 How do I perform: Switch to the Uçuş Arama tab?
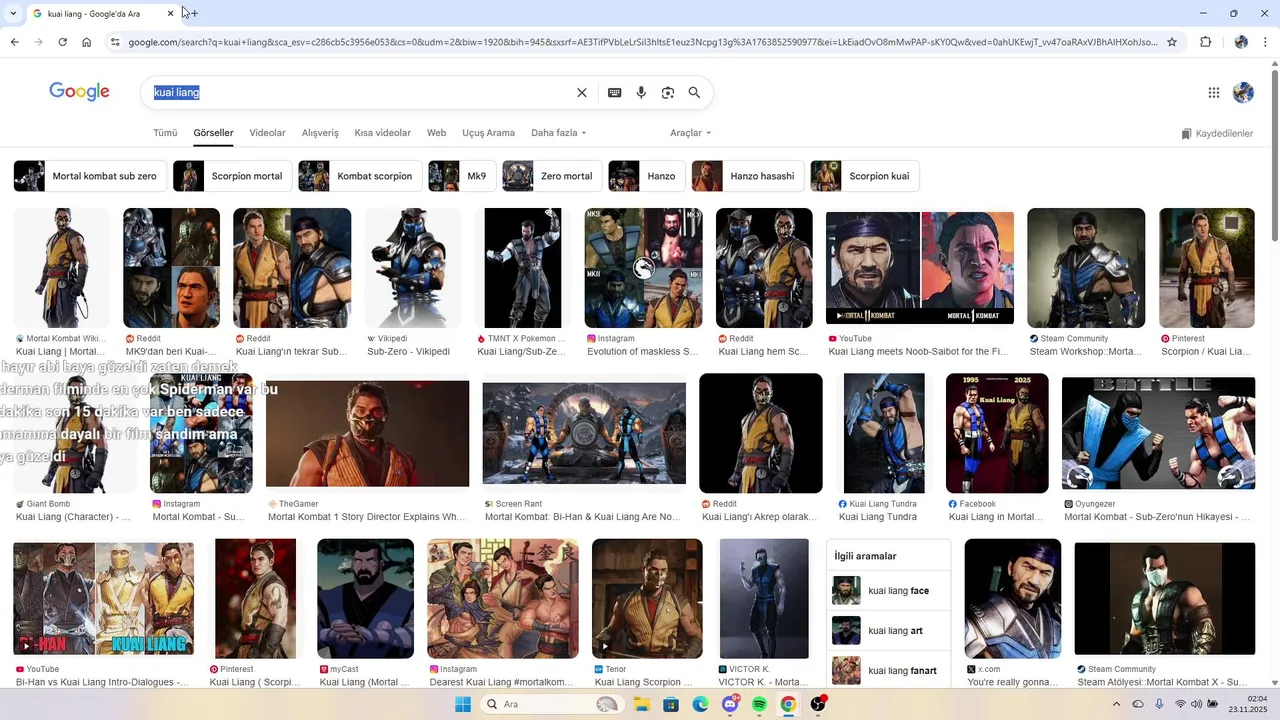pos(488,133)
